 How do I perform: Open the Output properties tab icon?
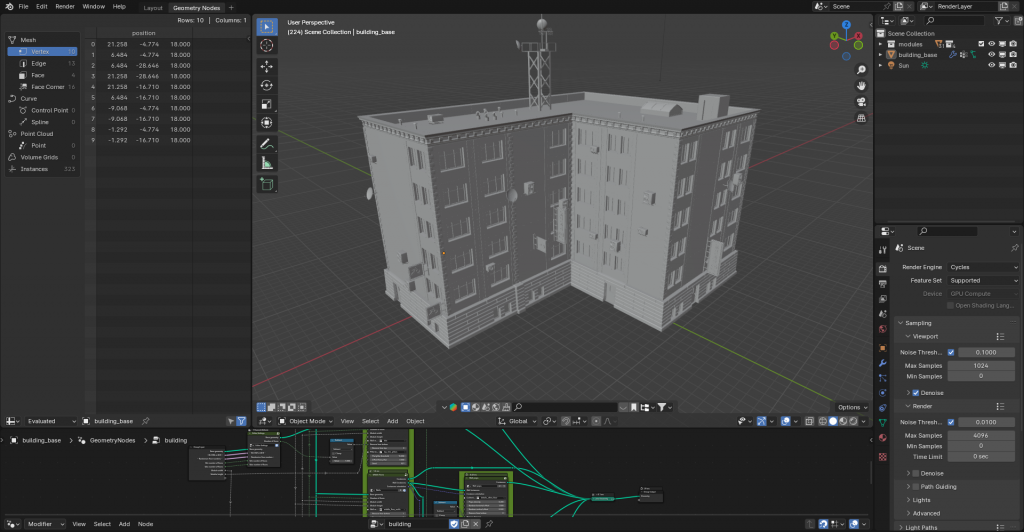(882, 283)
